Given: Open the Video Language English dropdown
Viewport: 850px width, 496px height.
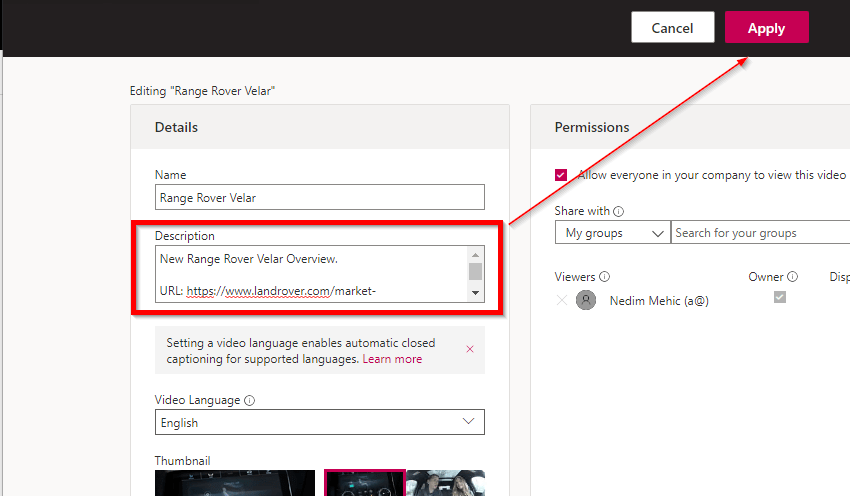Looking at the screenshot, I should tap(320, 422).
